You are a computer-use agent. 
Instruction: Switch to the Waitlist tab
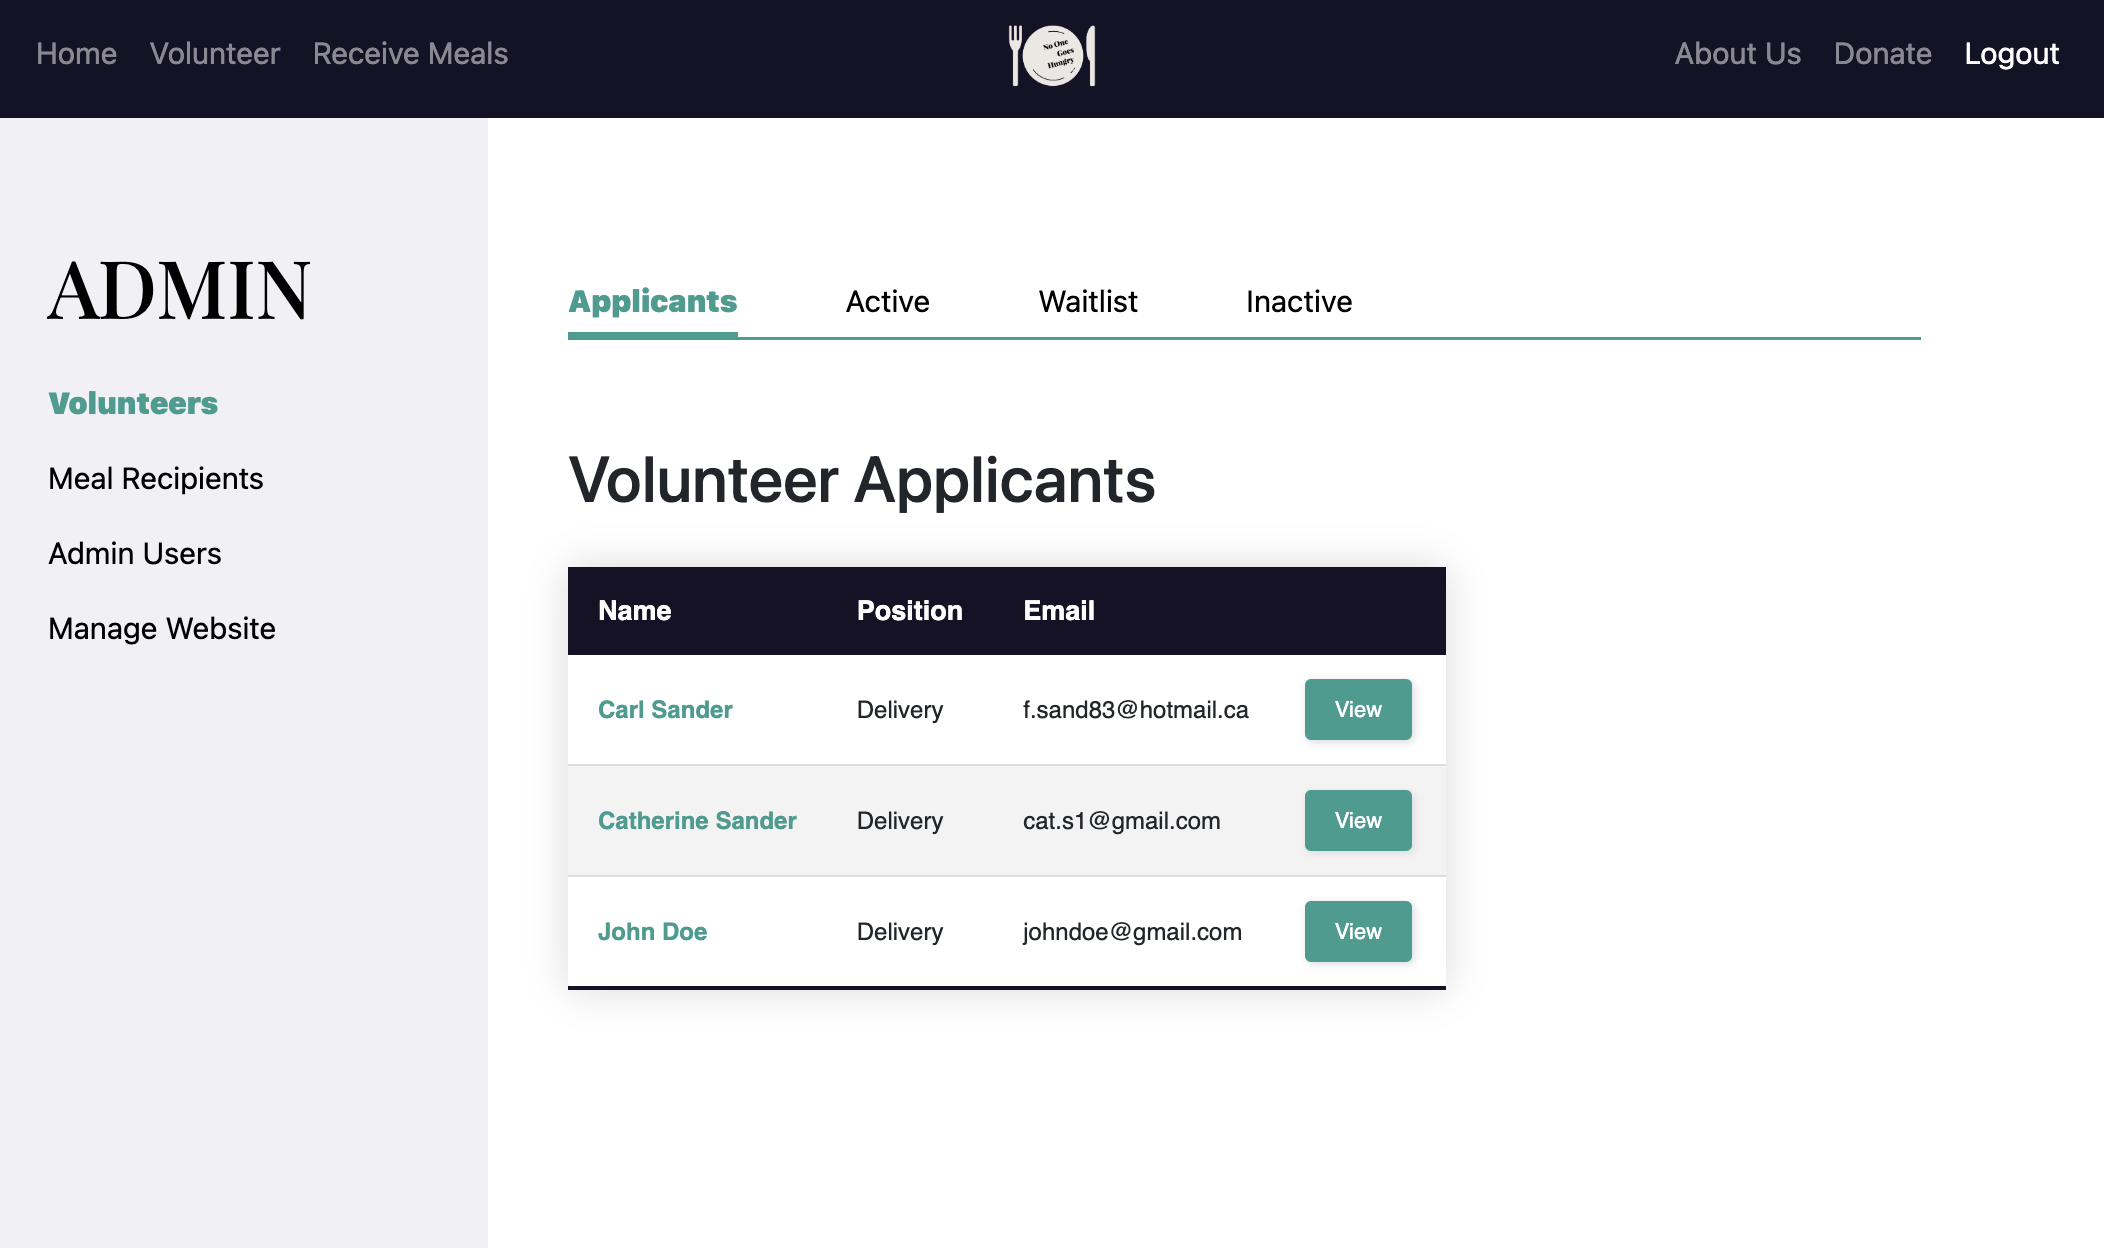1087,302
